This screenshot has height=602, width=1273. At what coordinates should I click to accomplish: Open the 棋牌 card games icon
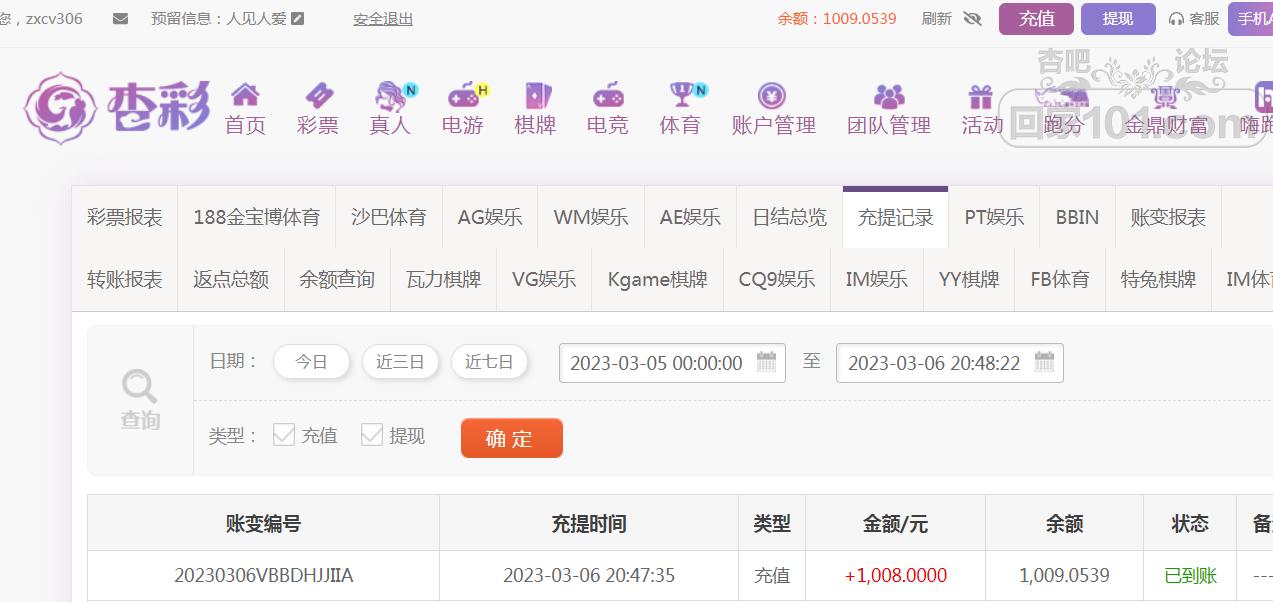(535, 96)
